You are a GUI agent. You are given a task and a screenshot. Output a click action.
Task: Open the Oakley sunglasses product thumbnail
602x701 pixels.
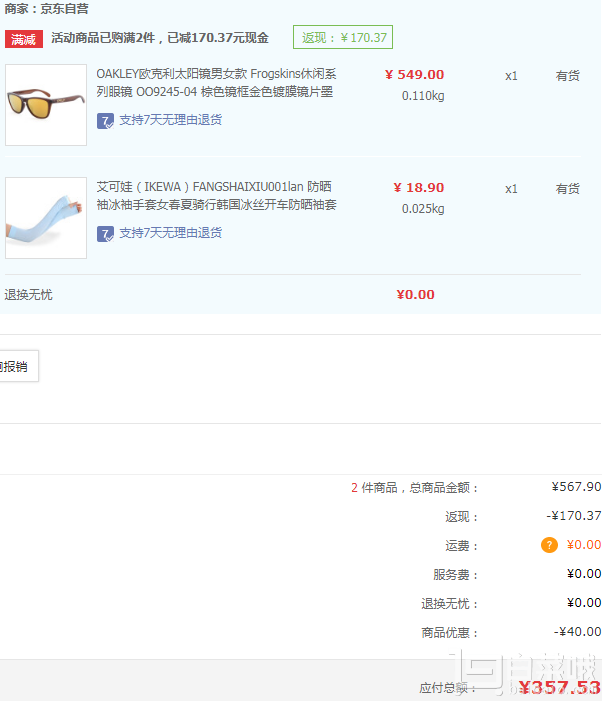click(x=46, y=105)
